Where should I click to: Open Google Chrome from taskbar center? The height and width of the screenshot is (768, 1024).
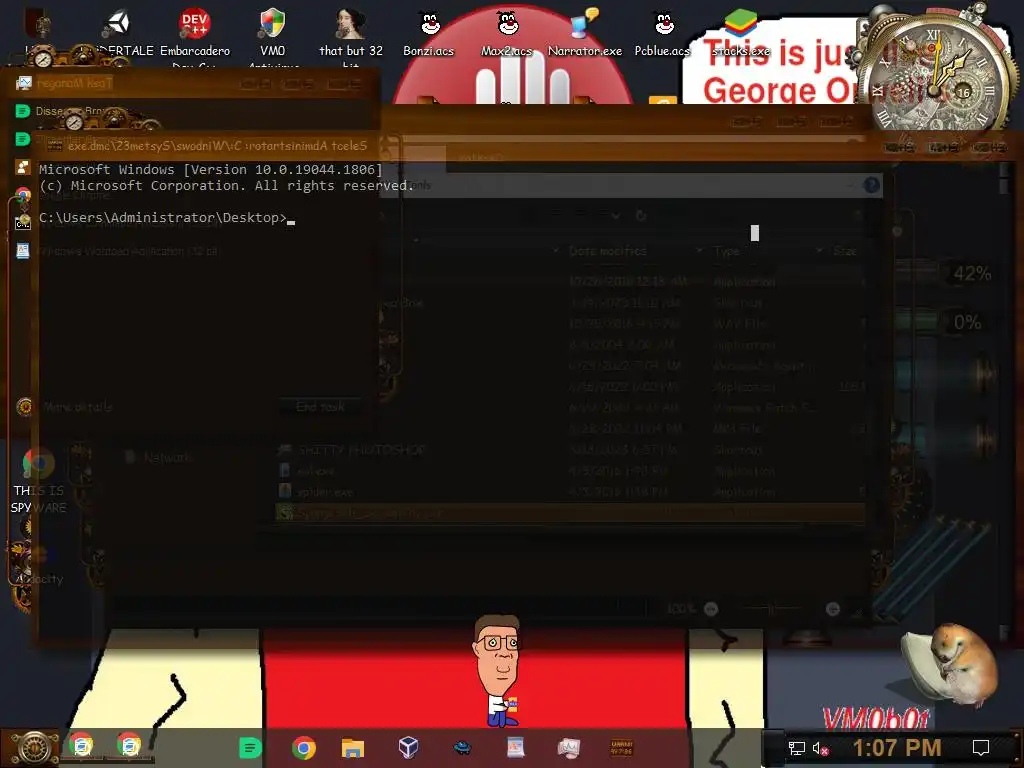(304, 748)
